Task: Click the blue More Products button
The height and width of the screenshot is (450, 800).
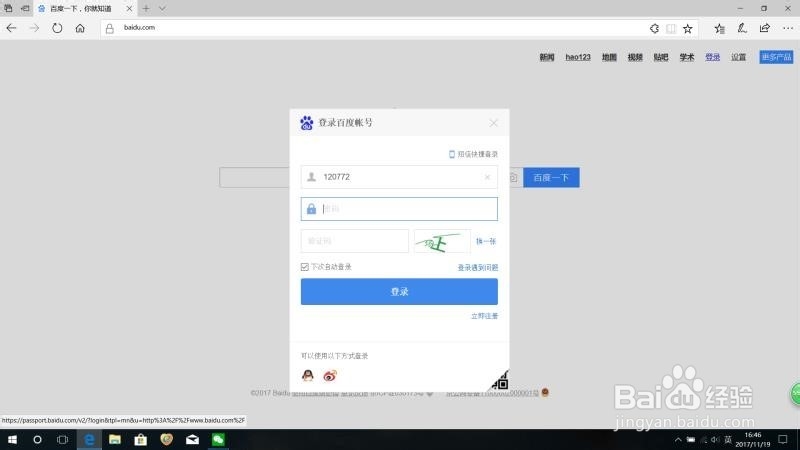Action: (x=776, y=57)
